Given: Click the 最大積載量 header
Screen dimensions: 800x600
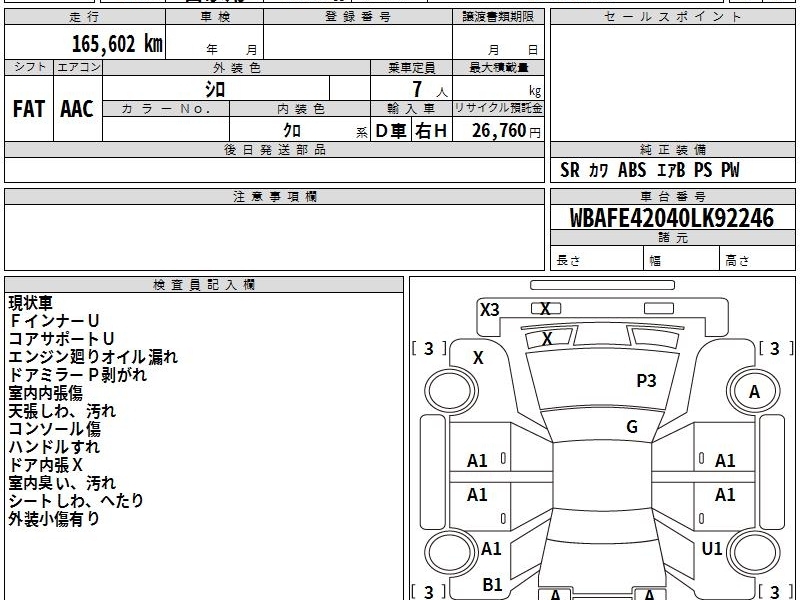Looking at the screenshot, I should click(x=498, y=67).
